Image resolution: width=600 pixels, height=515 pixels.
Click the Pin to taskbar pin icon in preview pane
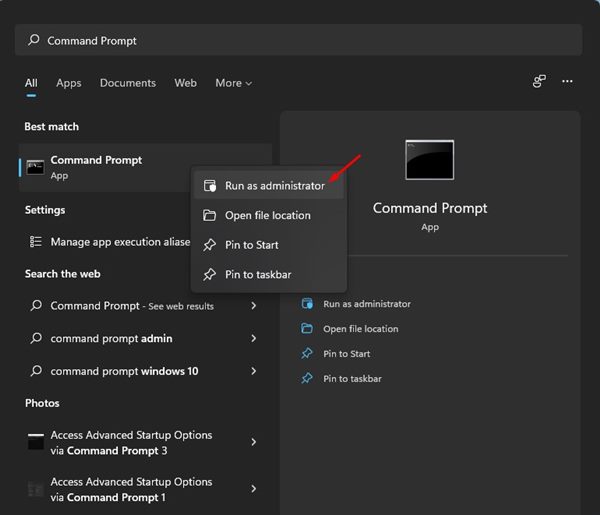click(307, 378)
